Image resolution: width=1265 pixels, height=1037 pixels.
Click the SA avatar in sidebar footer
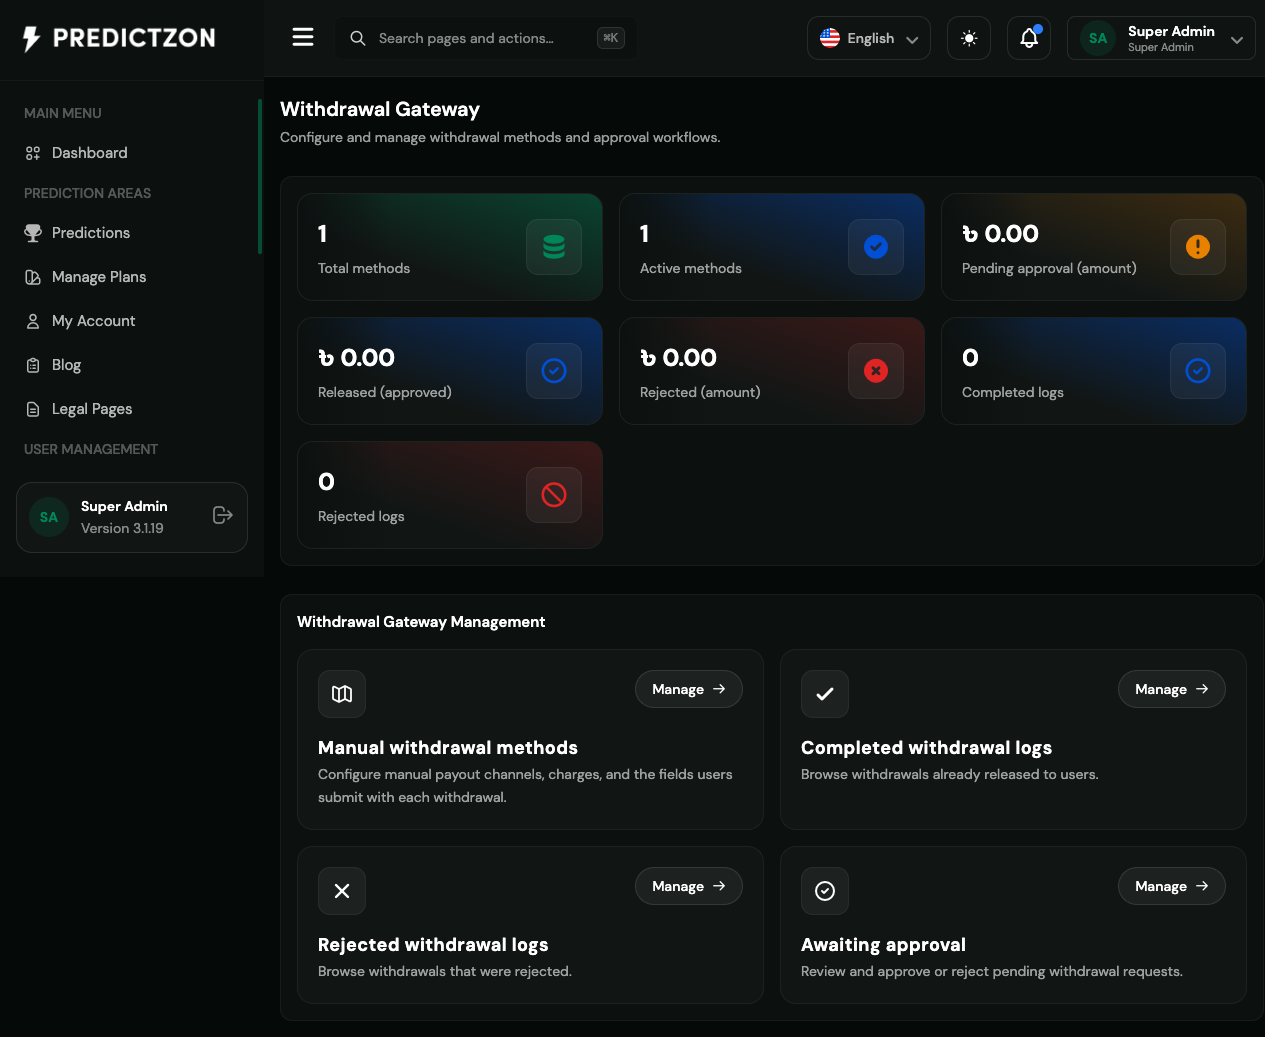49,517
